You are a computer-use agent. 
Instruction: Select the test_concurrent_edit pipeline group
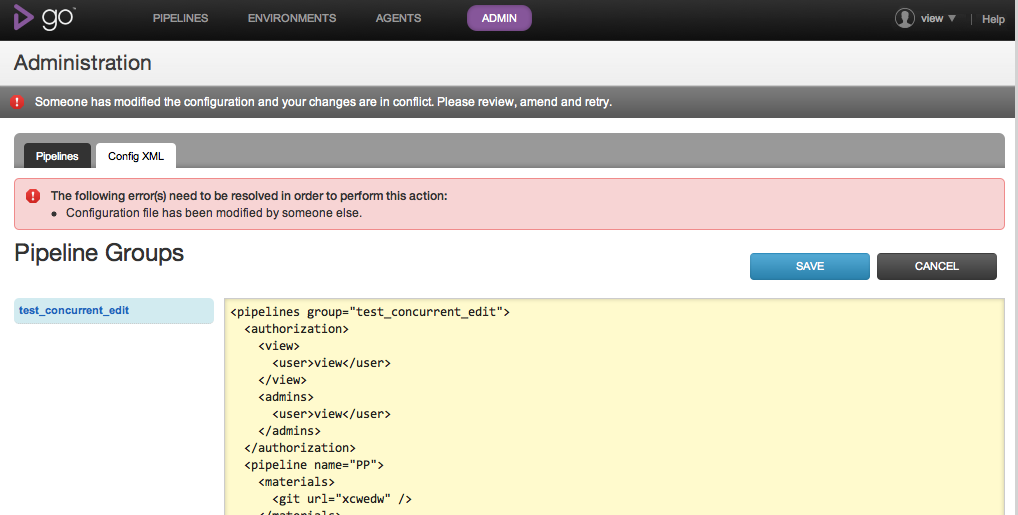74,311
